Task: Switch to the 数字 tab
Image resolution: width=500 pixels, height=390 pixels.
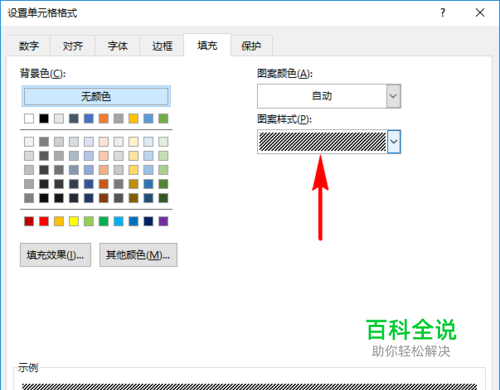Action: (x=29, y=46)
